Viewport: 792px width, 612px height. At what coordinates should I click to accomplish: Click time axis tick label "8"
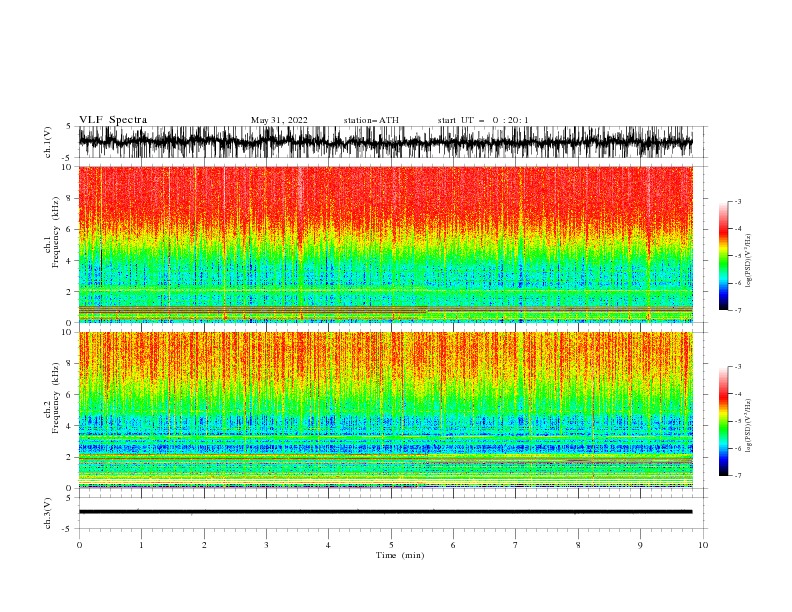click(578, 545)
